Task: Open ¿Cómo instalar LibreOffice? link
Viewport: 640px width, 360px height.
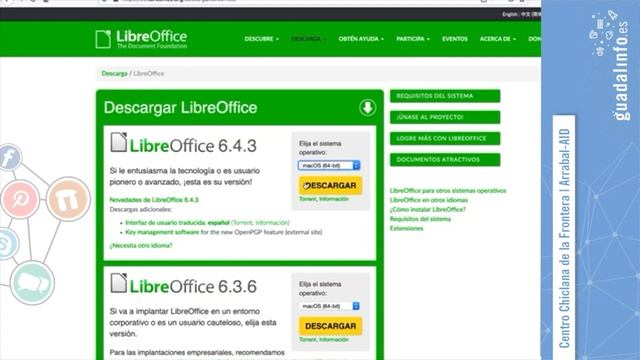Action: pos(427,209)
